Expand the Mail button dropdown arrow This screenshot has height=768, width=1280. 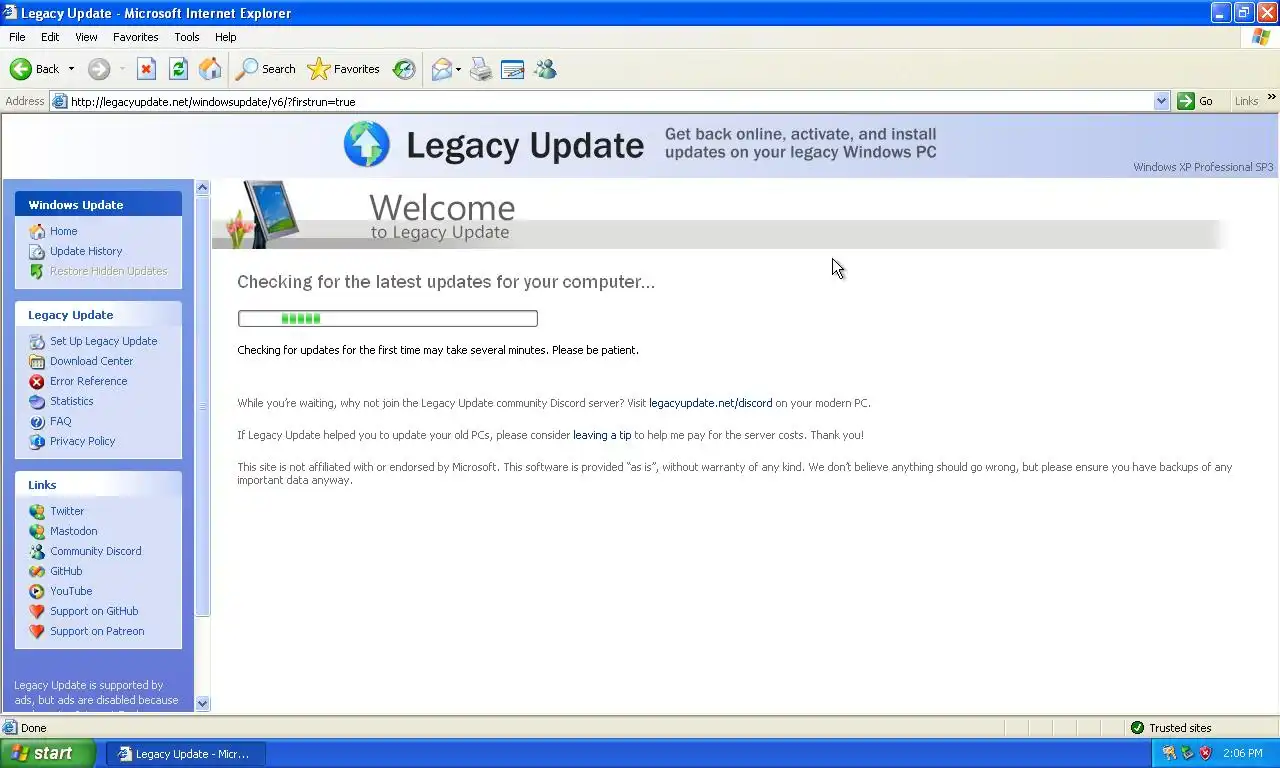[458, 69]
